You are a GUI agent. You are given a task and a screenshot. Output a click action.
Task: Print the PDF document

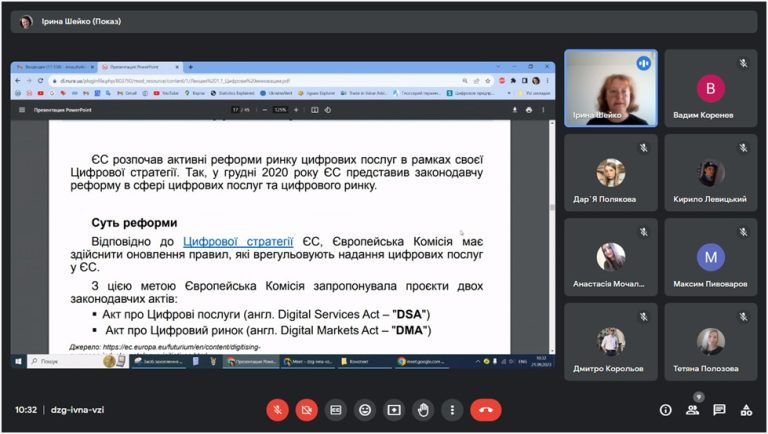(x=528, y=110)
